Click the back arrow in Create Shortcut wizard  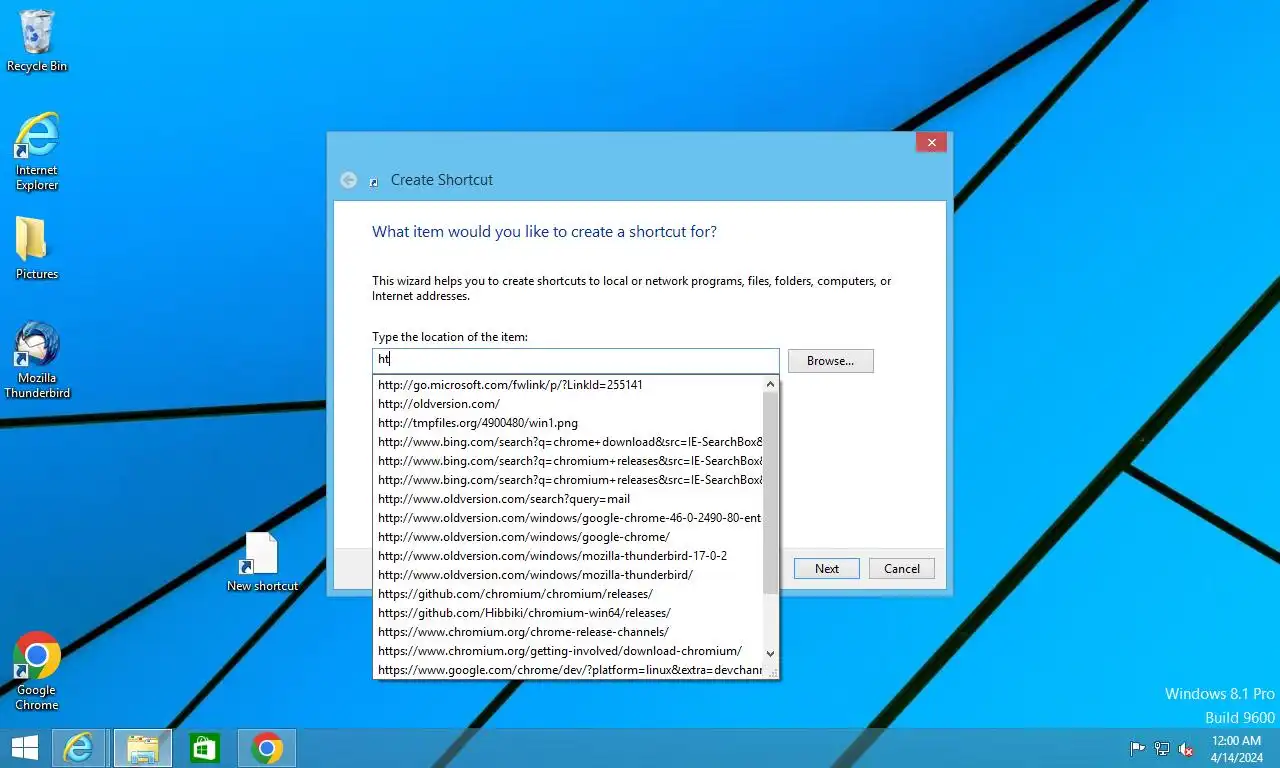348,180
